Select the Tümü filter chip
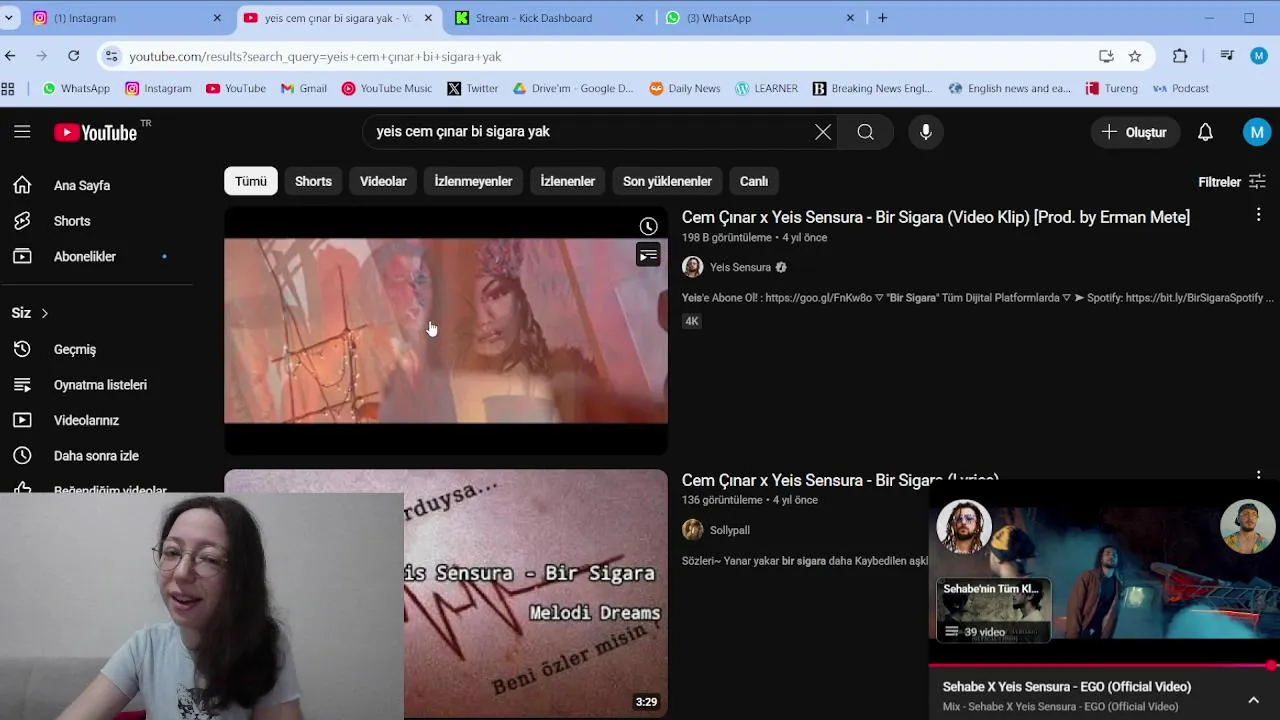1280x720 pixels. (251, 181)
